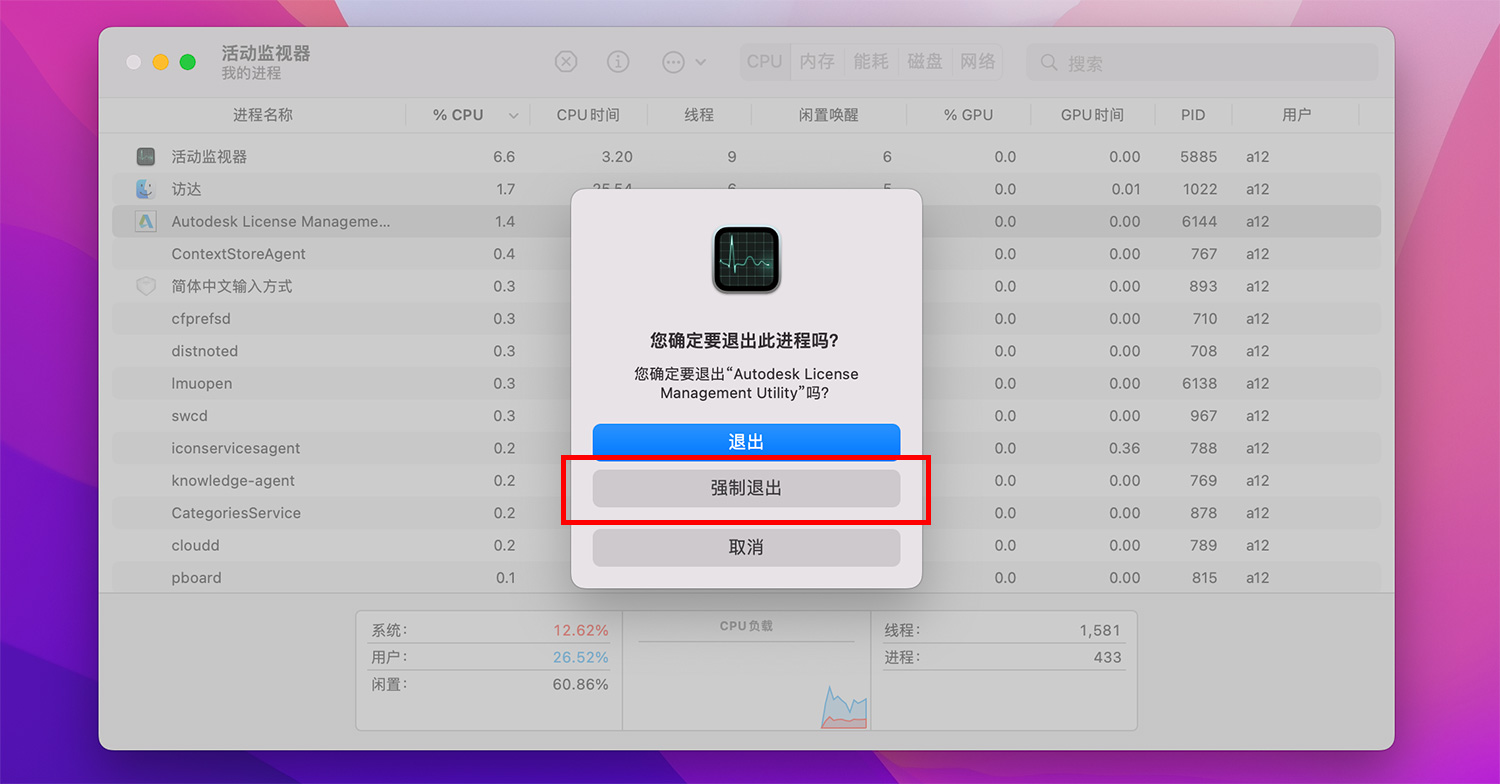Click the 取消 button in dialog

pos(746,548)
